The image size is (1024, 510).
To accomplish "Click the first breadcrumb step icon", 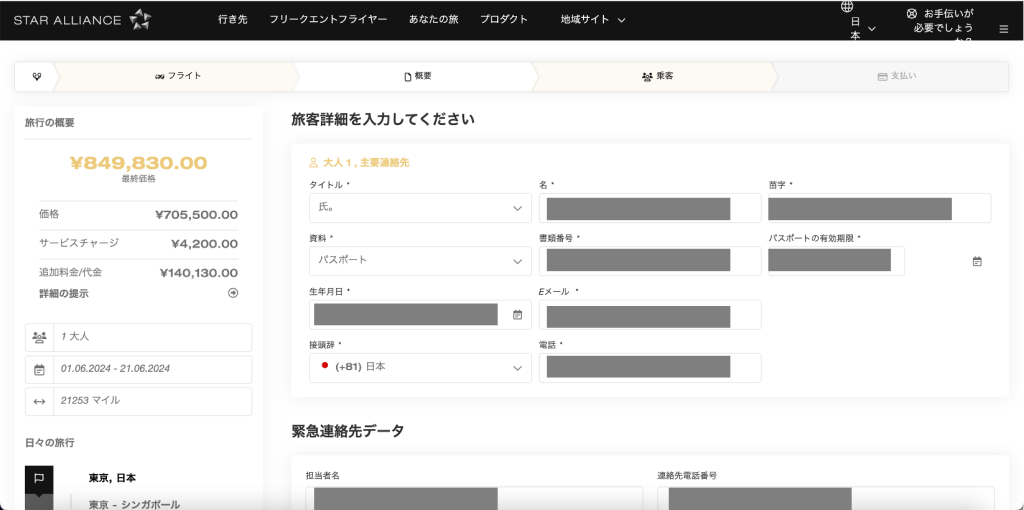I will 36,76.
